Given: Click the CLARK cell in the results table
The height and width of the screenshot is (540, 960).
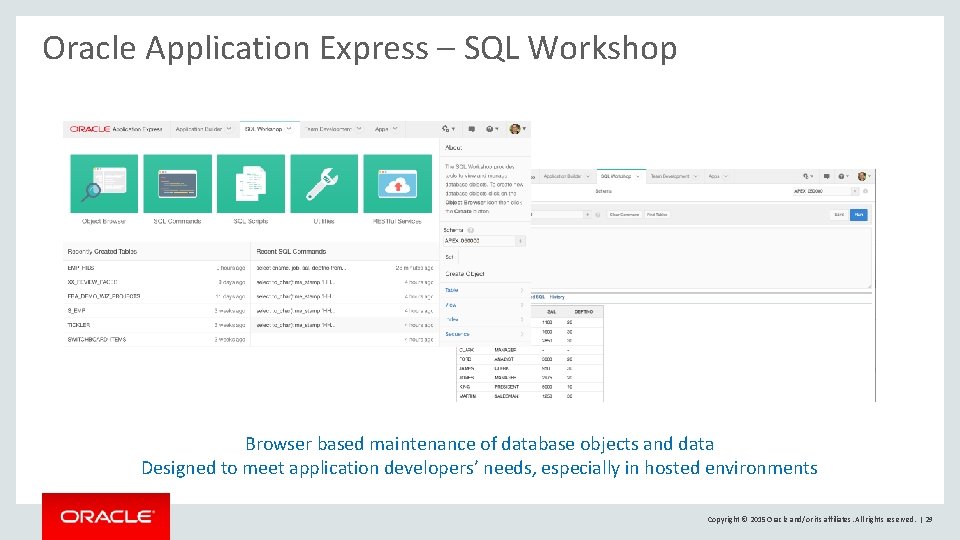Looking at the screenshot, I should tap(467, 350).
